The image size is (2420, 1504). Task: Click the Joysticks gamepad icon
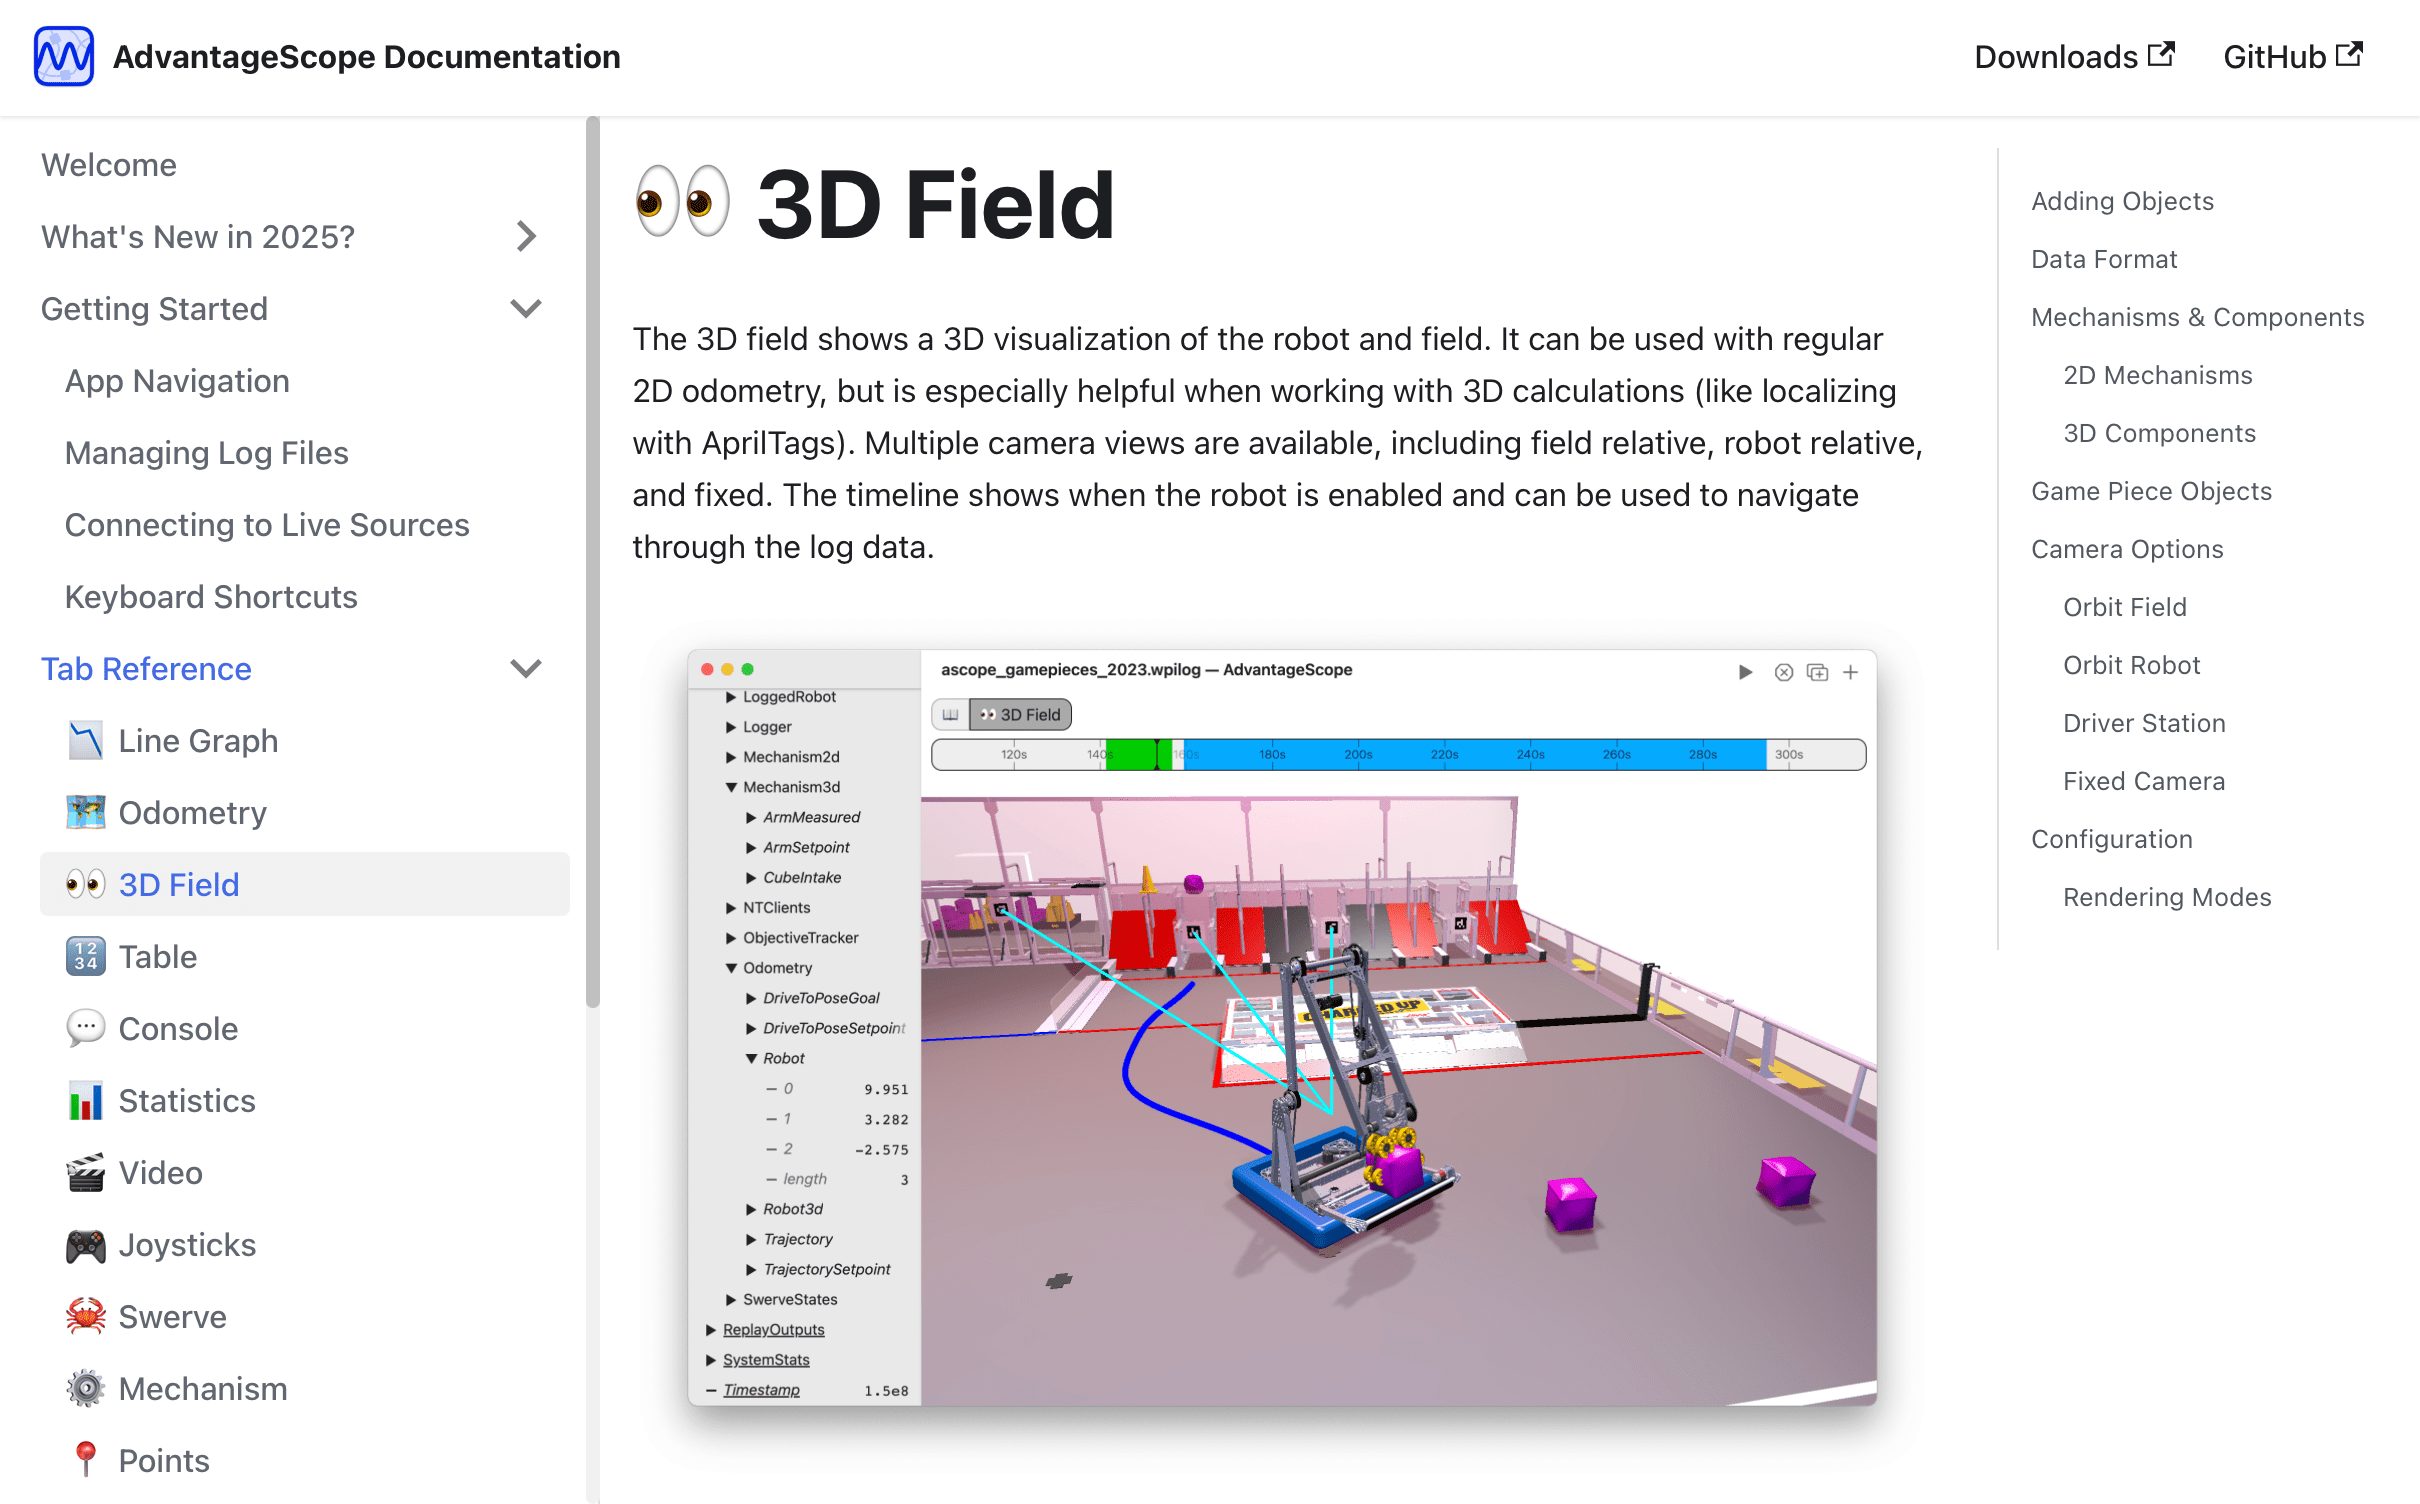click(x=85, y=1245)
